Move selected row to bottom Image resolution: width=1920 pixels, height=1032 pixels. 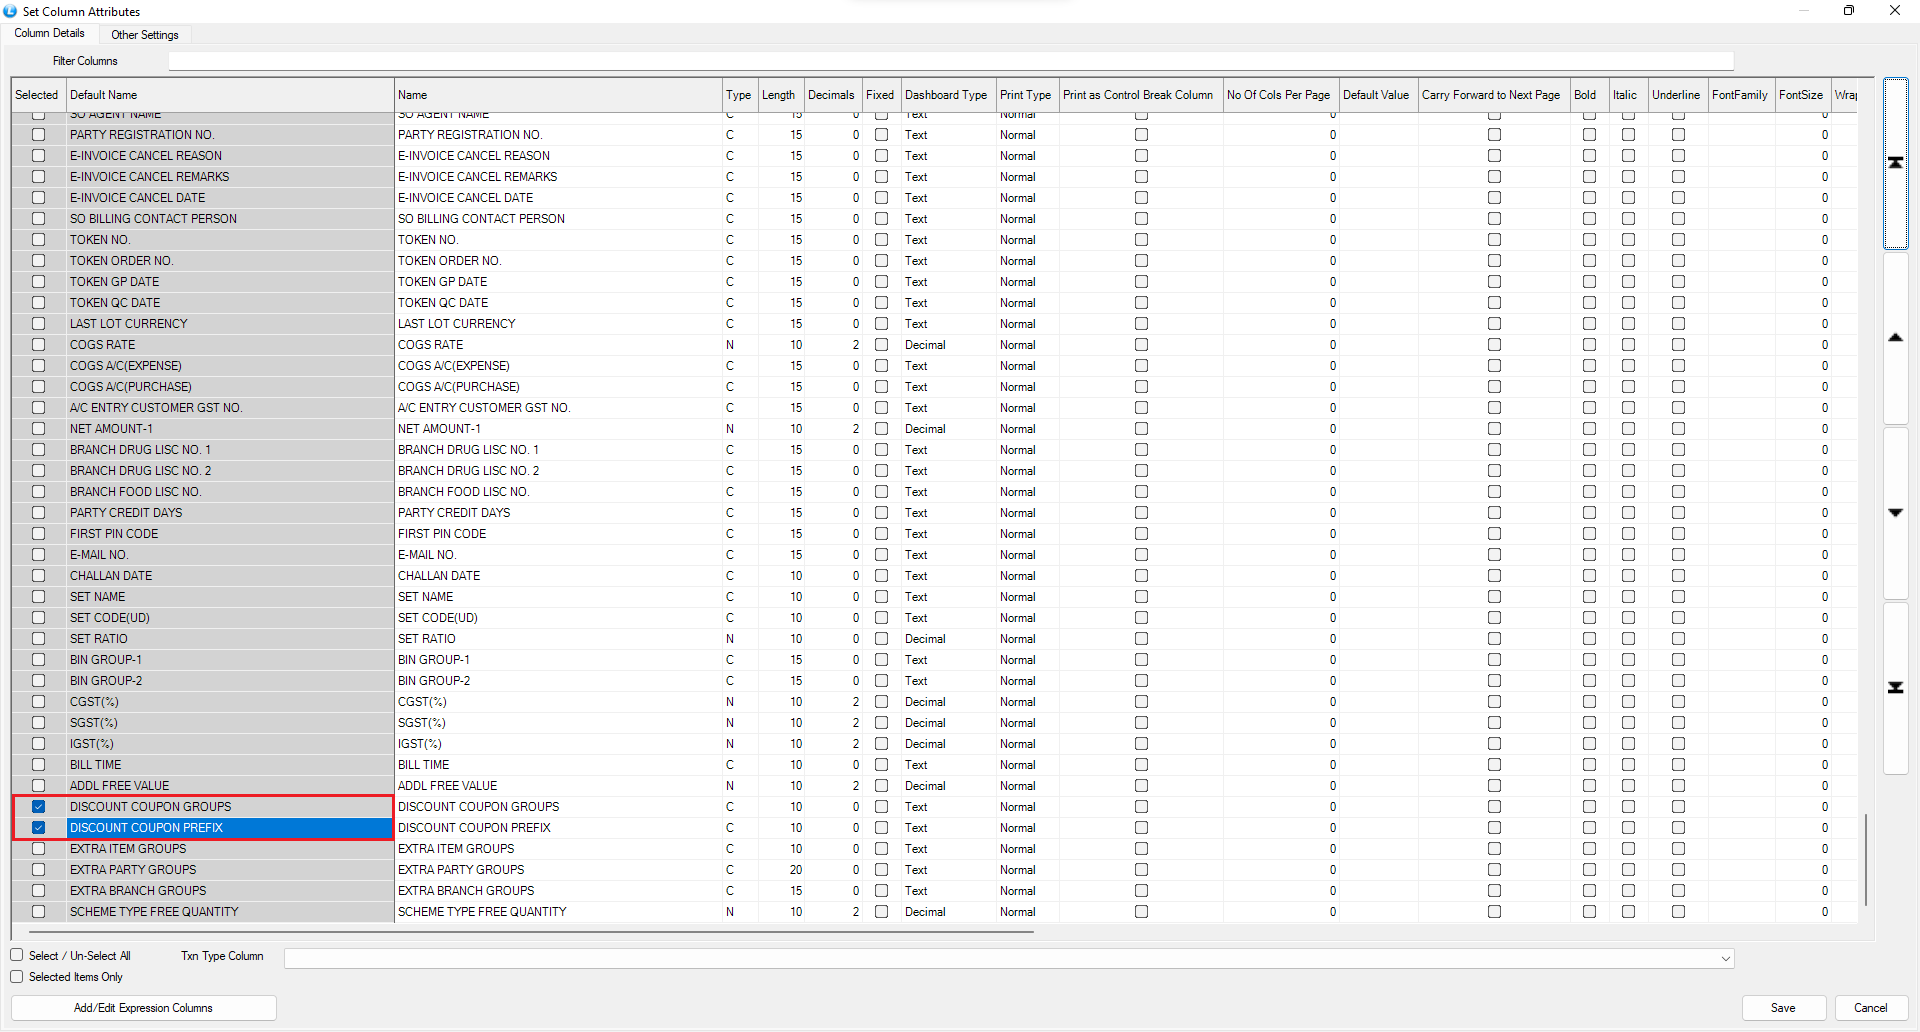[x=1895, y=688]
